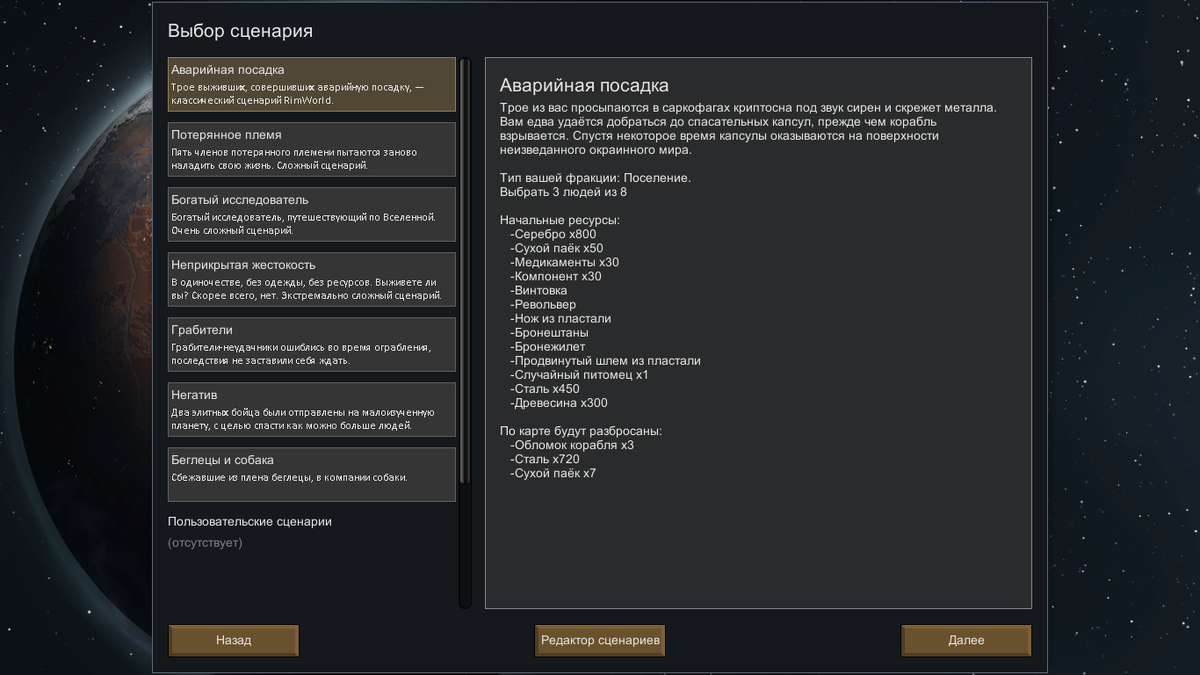
Task: Click the -Серебро x800 resource line
Action: coord(553,234)
